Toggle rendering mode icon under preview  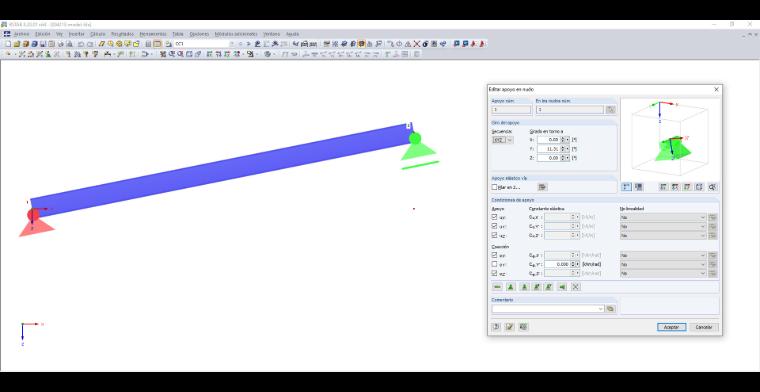pos(639,187)
